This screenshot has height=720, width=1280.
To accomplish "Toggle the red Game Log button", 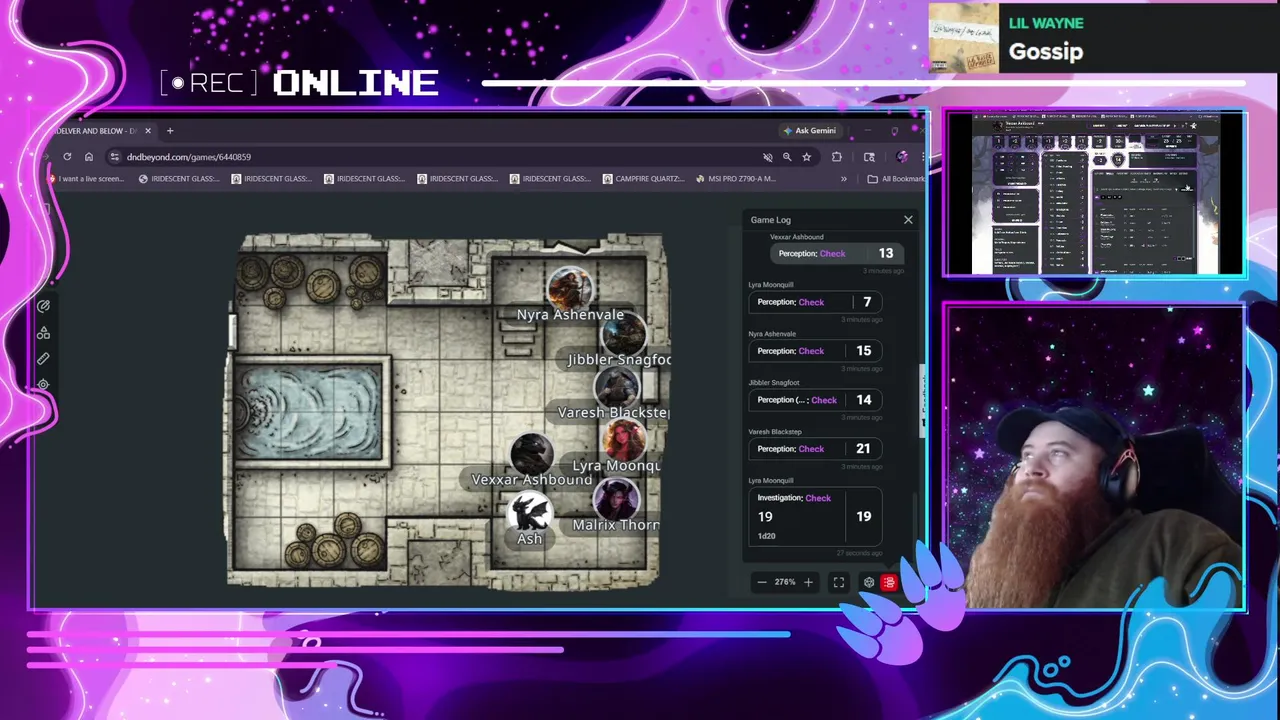I will coord(889,582).
